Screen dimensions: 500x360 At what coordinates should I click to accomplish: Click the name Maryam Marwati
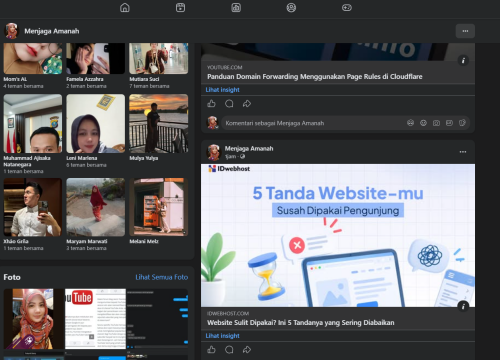[87, 241]
